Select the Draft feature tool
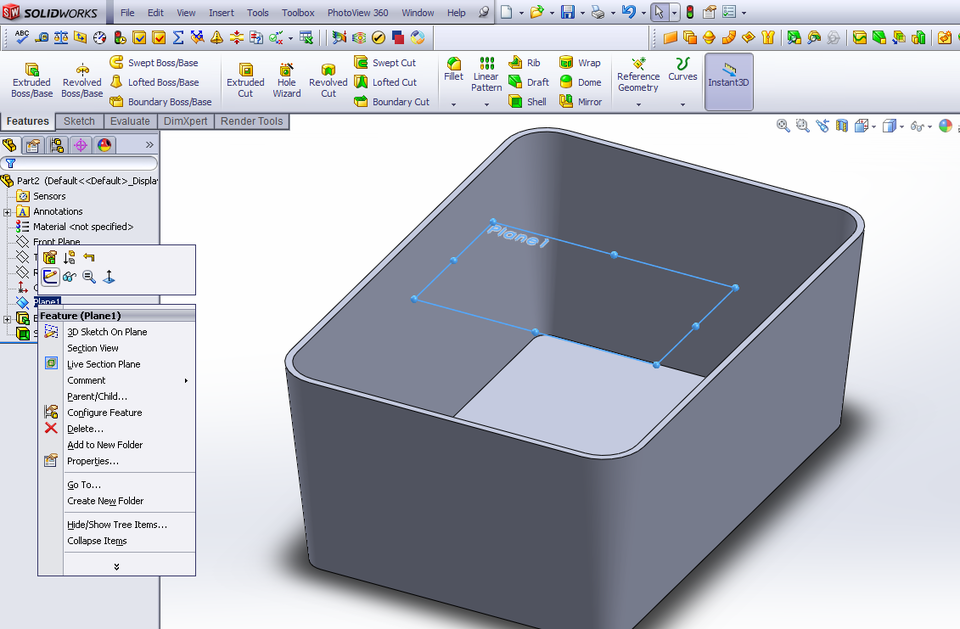 [x=529, y=82]
